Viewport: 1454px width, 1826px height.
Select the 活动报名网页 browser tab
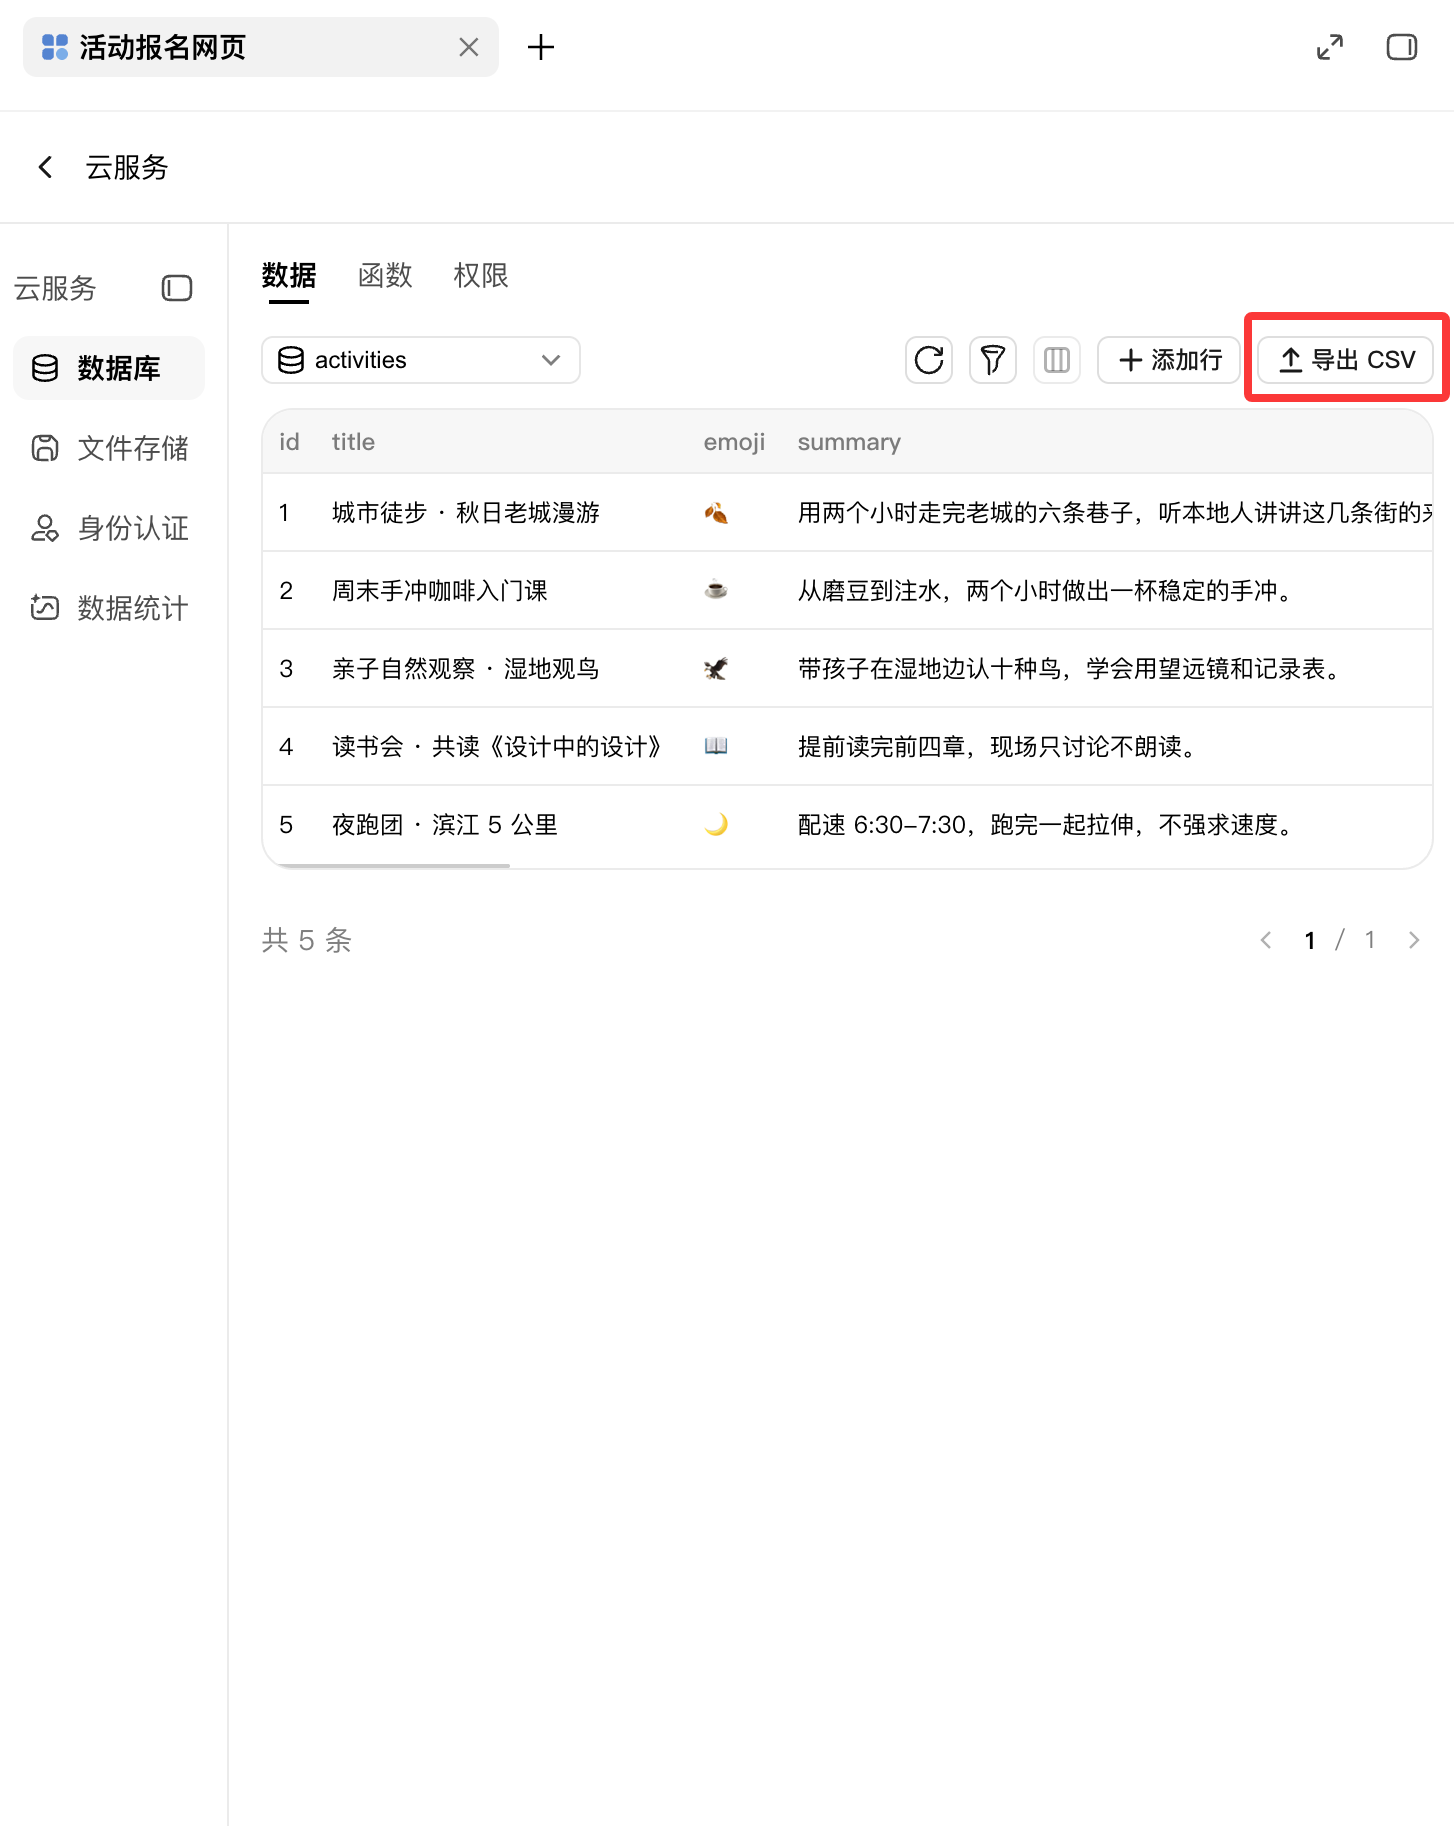pos(261,47)
